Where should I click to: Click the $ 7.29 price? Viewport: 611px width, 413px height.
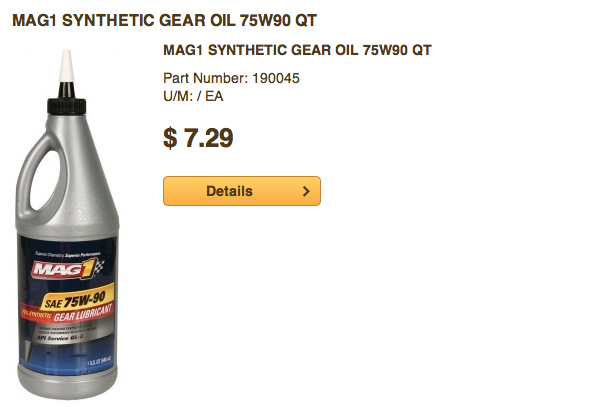tap(198, 138)
